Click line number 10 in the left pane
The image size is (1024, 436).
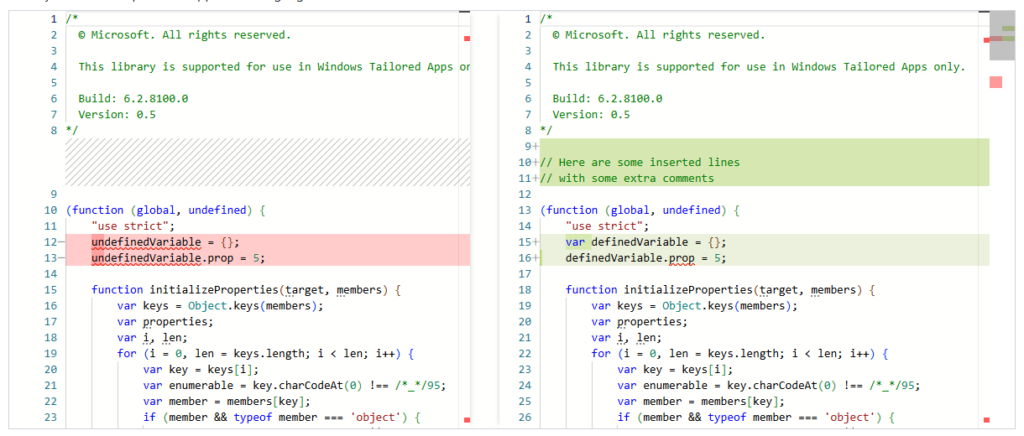(x=50, y=210)
